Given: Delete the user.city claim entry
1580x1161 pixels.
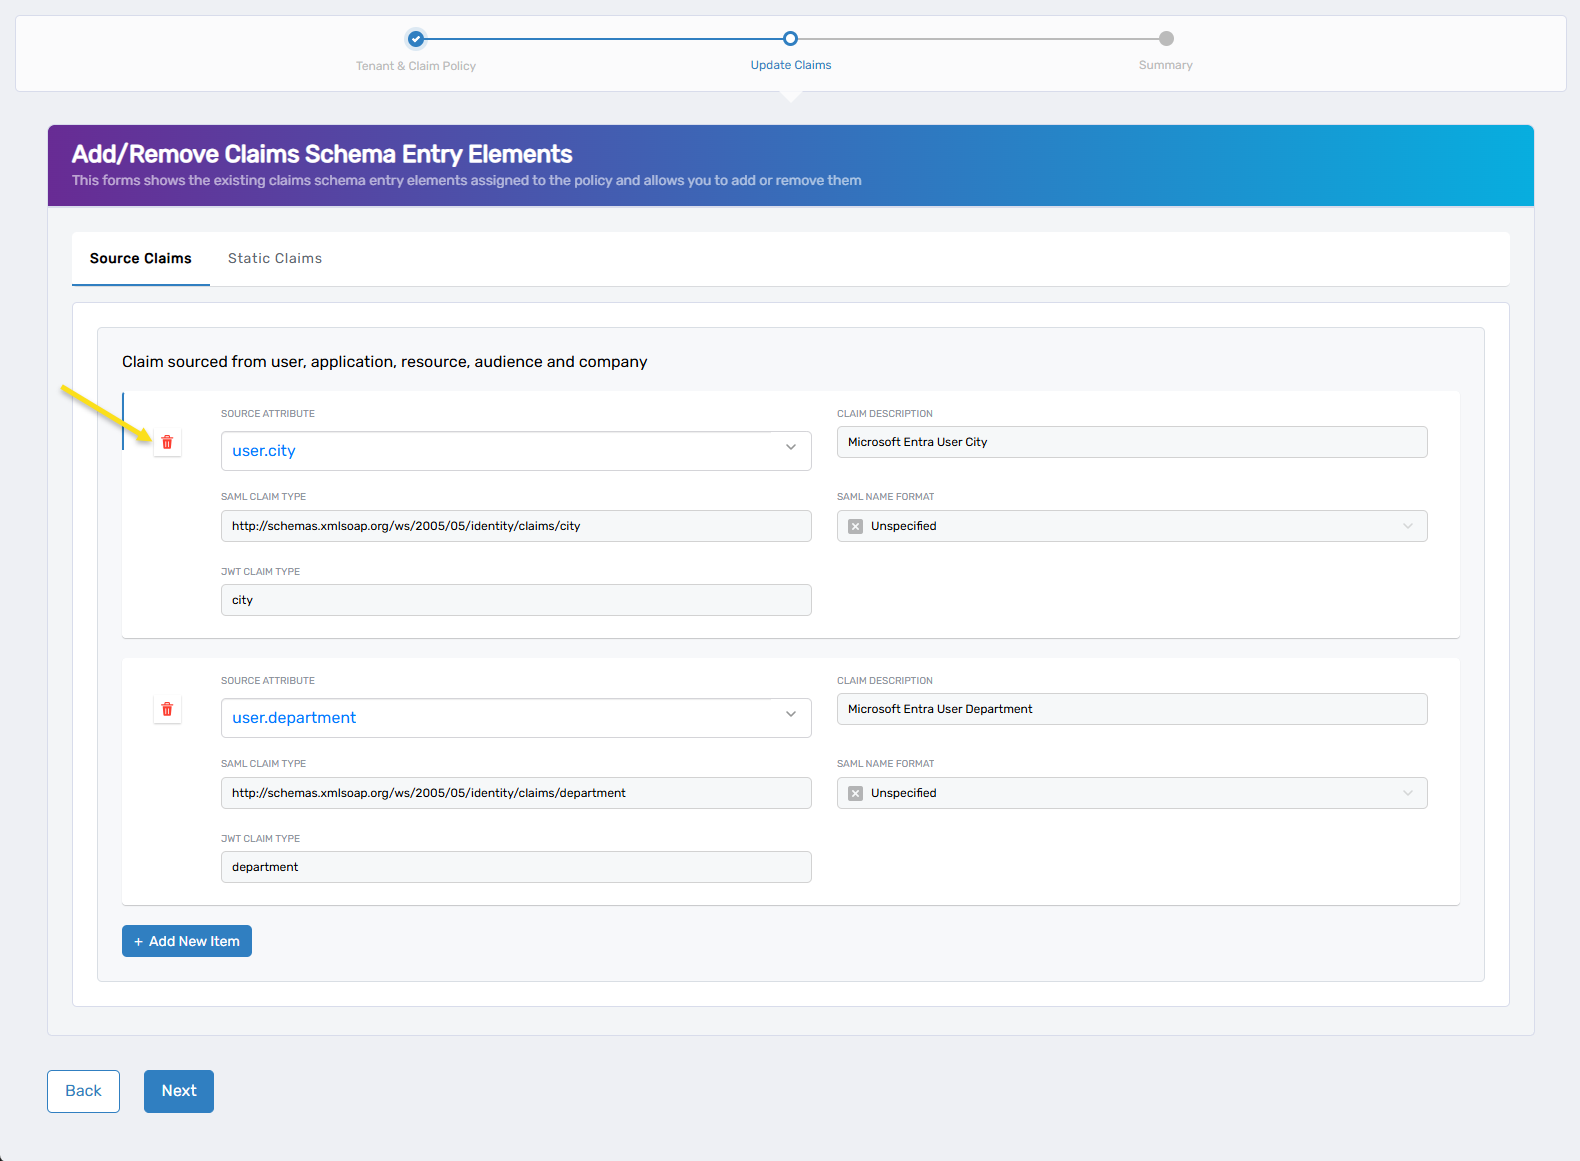Looking at the screenshot, I should 167,442.
